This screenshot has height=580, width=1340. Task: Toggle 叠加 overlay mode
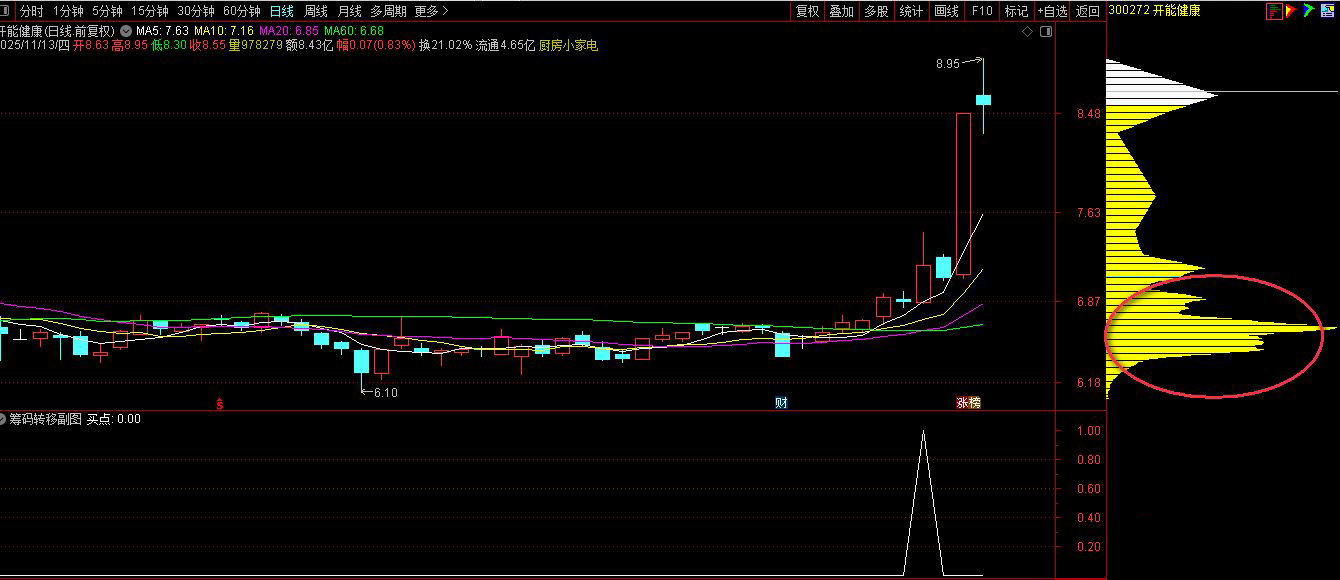(x=842, y=11)
